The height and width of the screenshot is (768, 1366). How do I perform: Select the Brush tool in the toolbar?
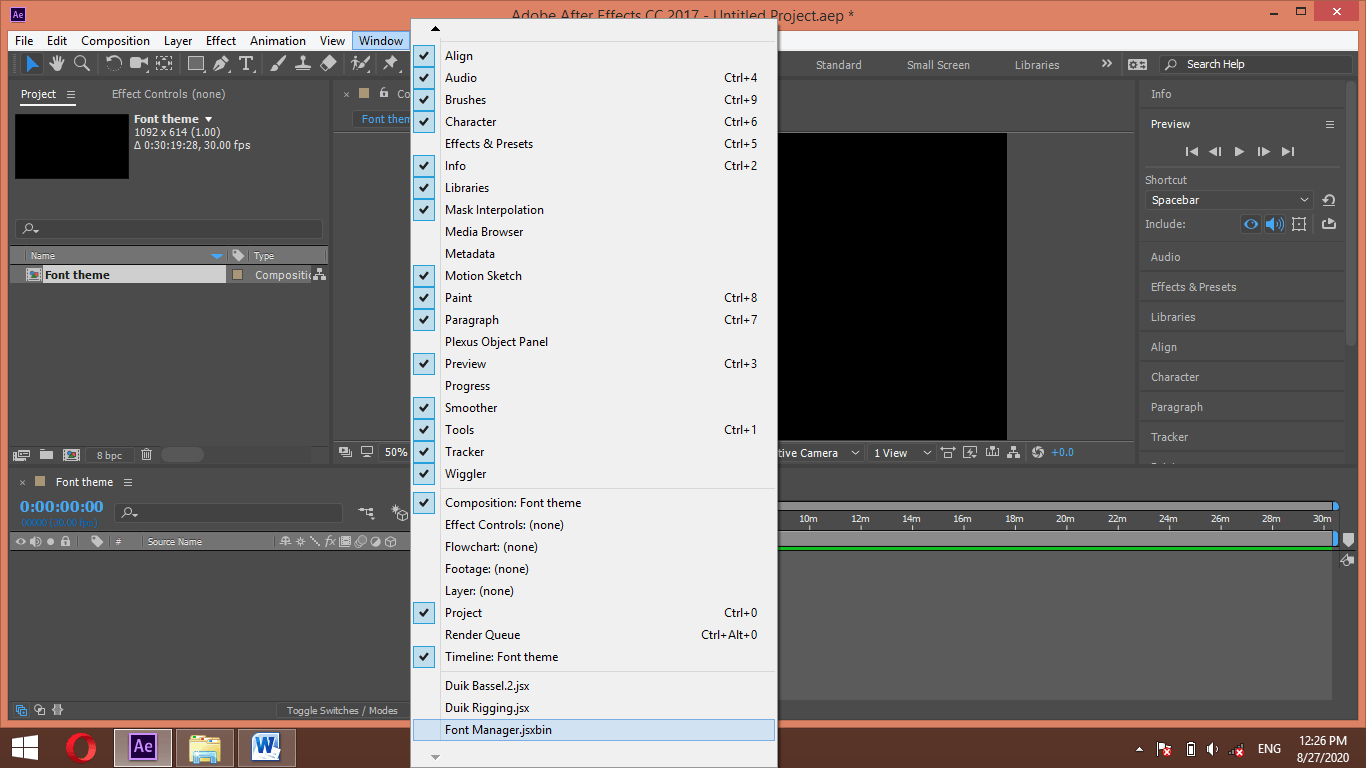277,63
